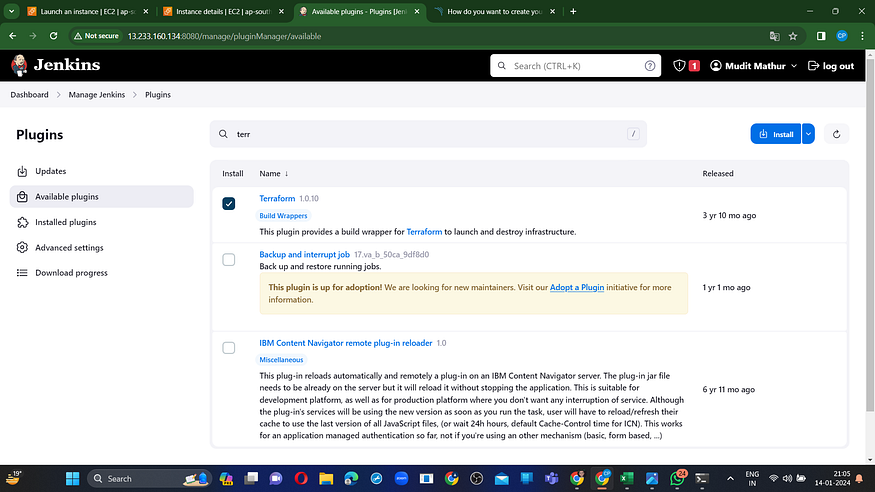Click the browser reload button
The width and height of the screenshot is (875, 492).
tap(53, 36)
